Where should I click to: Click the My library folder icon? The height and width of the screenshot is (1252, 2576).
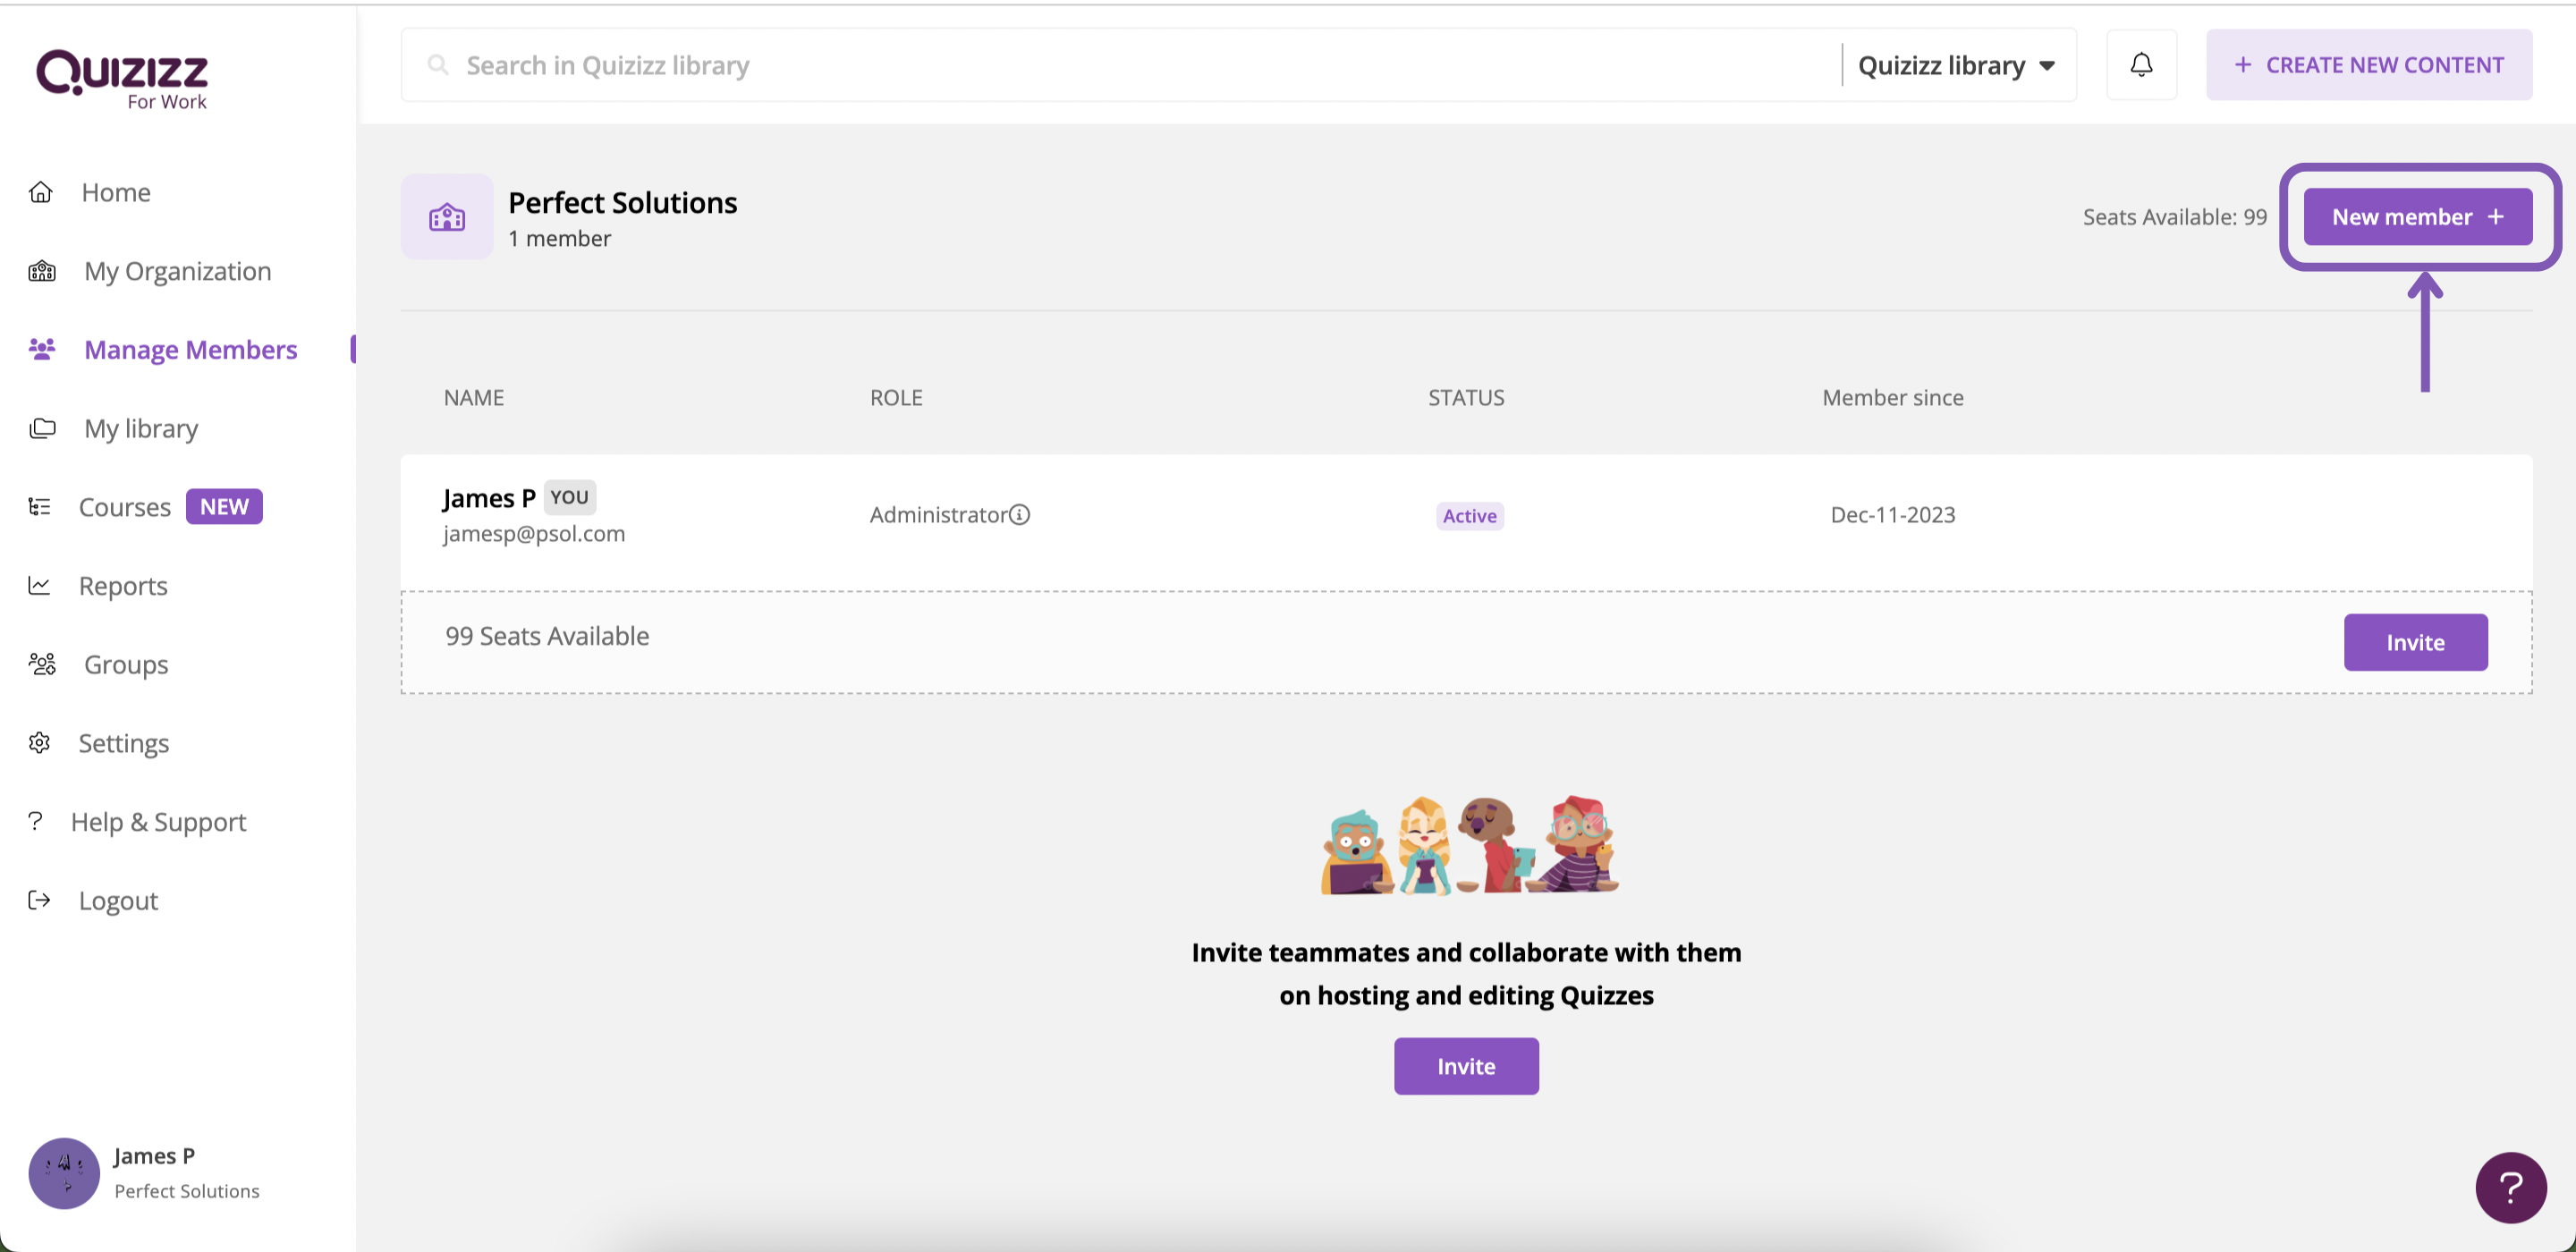click(x=42, y=428)
